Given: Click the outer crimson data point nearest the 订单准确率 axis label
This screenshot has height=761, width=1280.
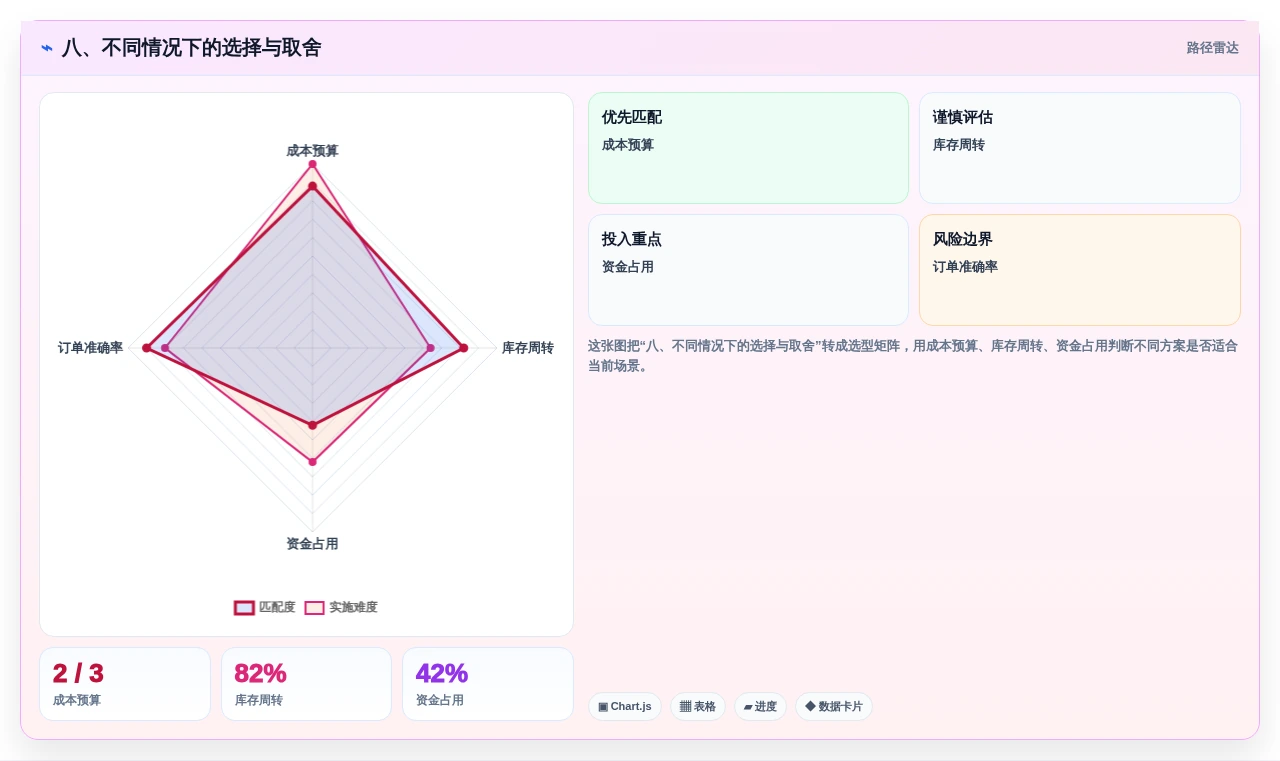Looking at the screenshot, I should pyautogui.click(x=146, y=348).
